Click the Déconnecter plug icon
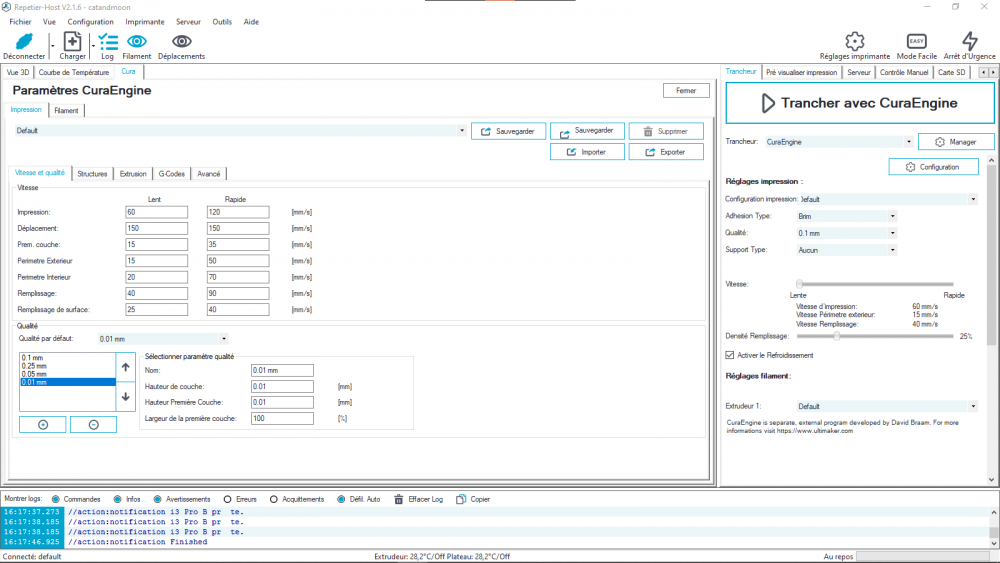Viewport: 1000px width, 563px height. (24, 41)
